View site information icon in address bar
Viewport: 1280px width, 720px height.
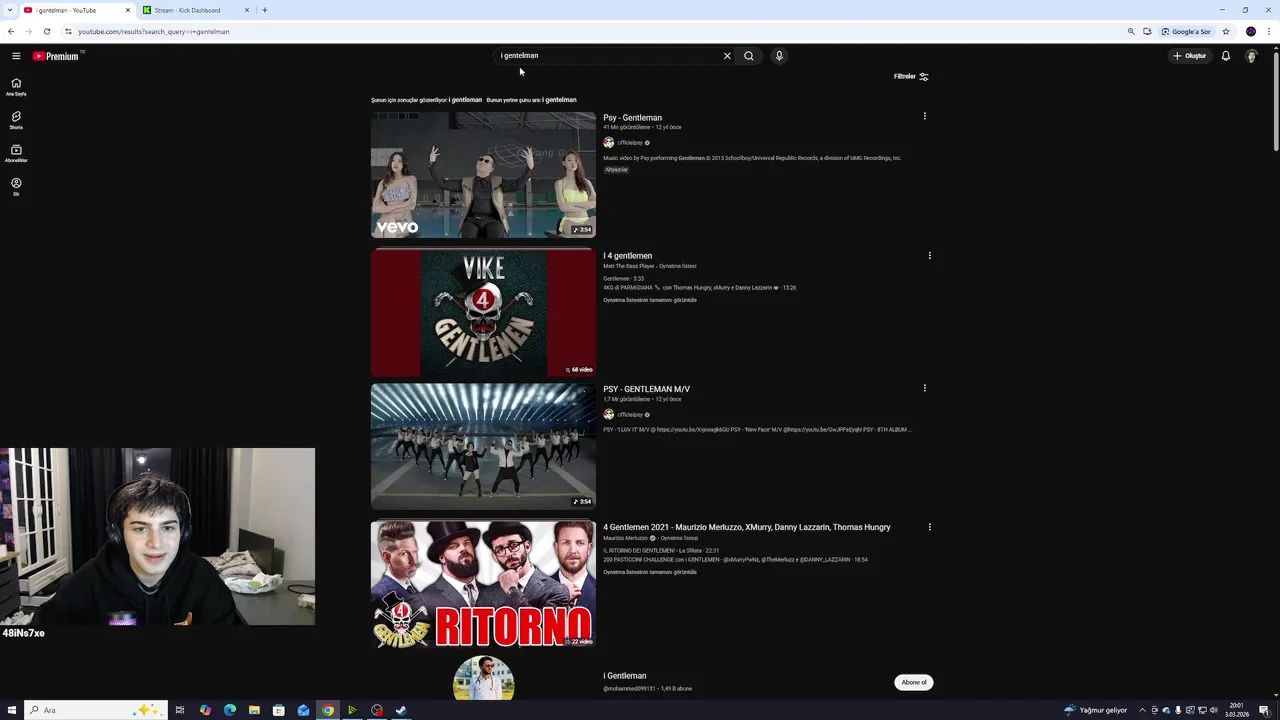click(68, 31)
